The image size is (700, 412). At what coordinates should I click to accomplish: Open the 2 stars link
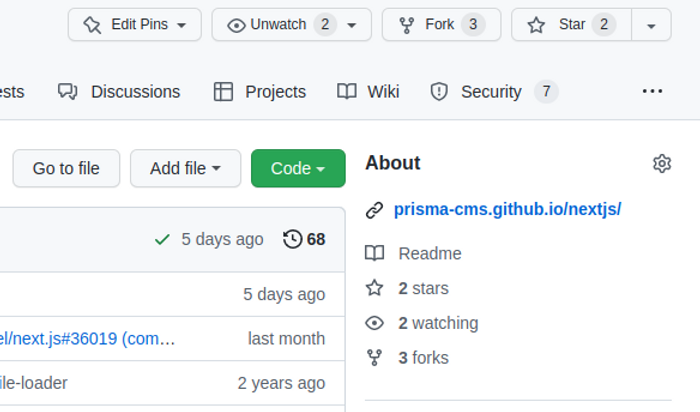pyautogui.click(x=424, y=288)
